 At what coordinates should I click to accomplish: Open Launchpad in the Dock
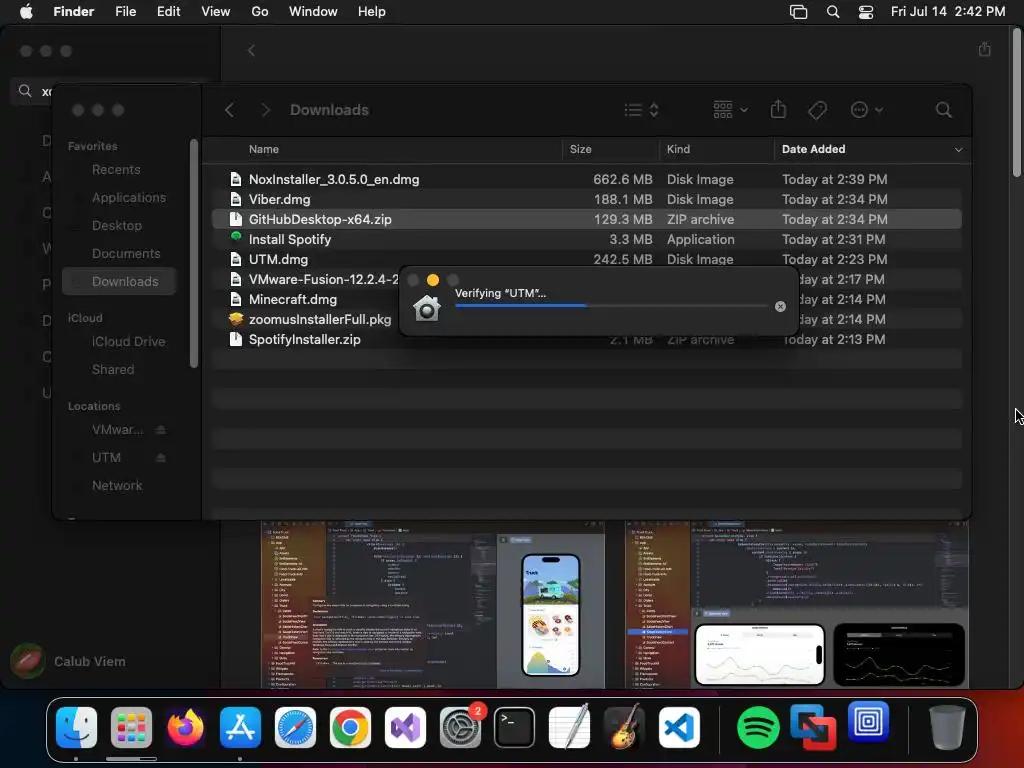point(131,727)
